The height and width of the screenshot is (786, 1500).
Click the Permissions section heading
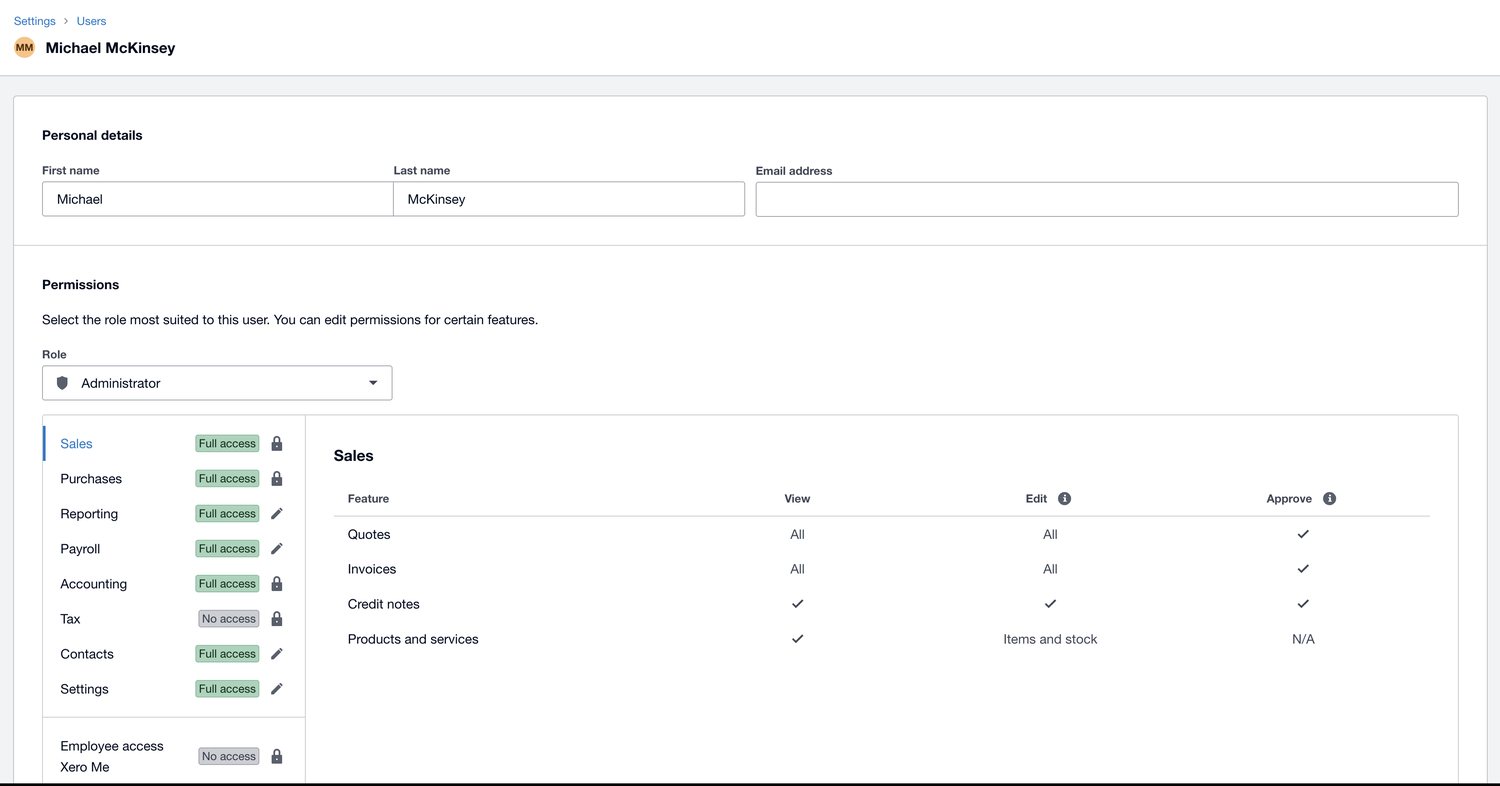click(80, 285)
